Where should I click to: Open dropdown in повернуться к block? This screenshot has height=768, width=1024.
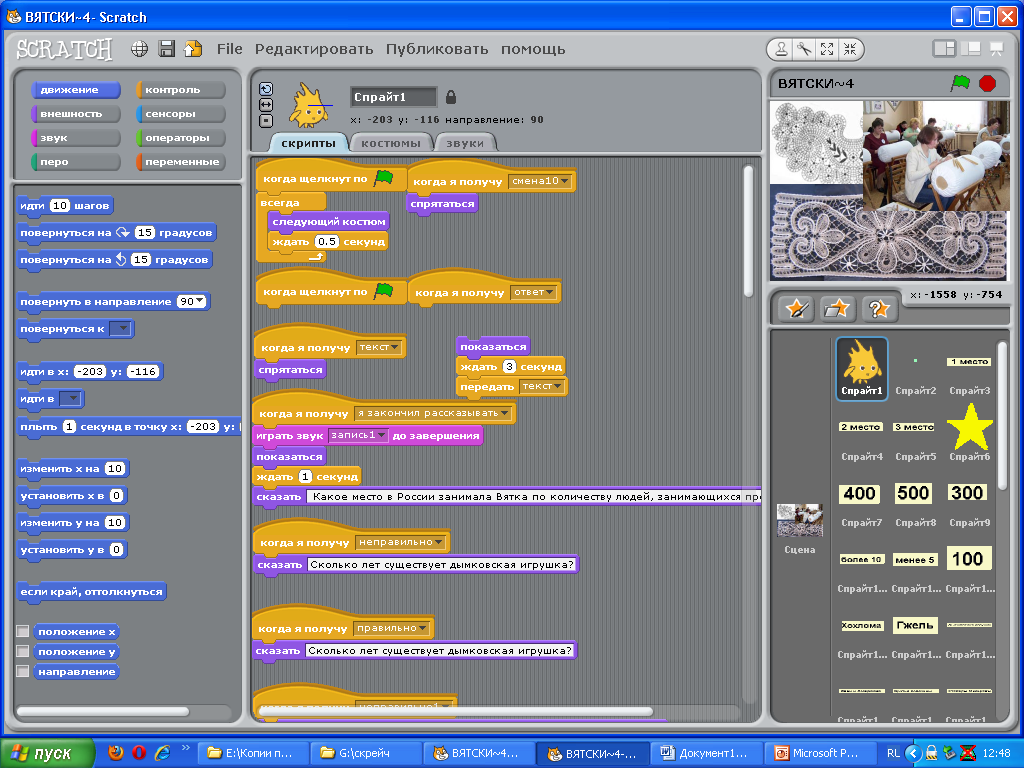[x=121, y=328]
